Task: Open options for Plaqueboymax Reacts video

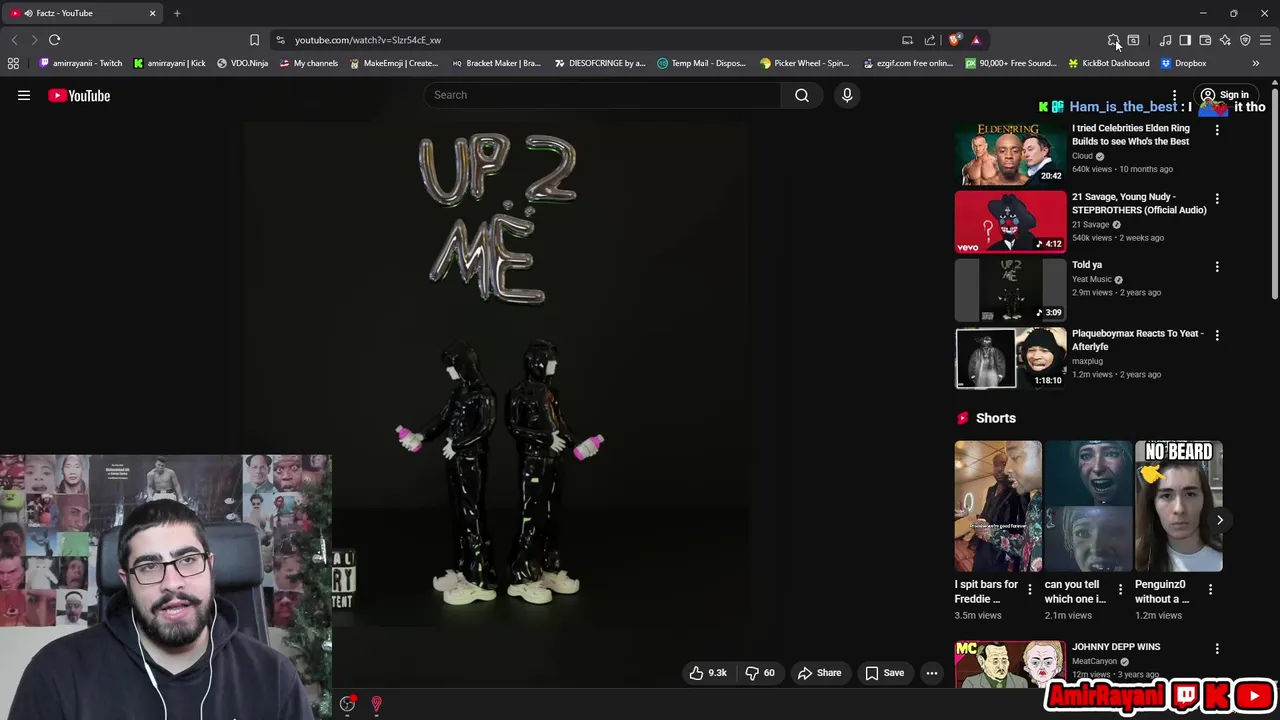Action: pos(1217,335)
